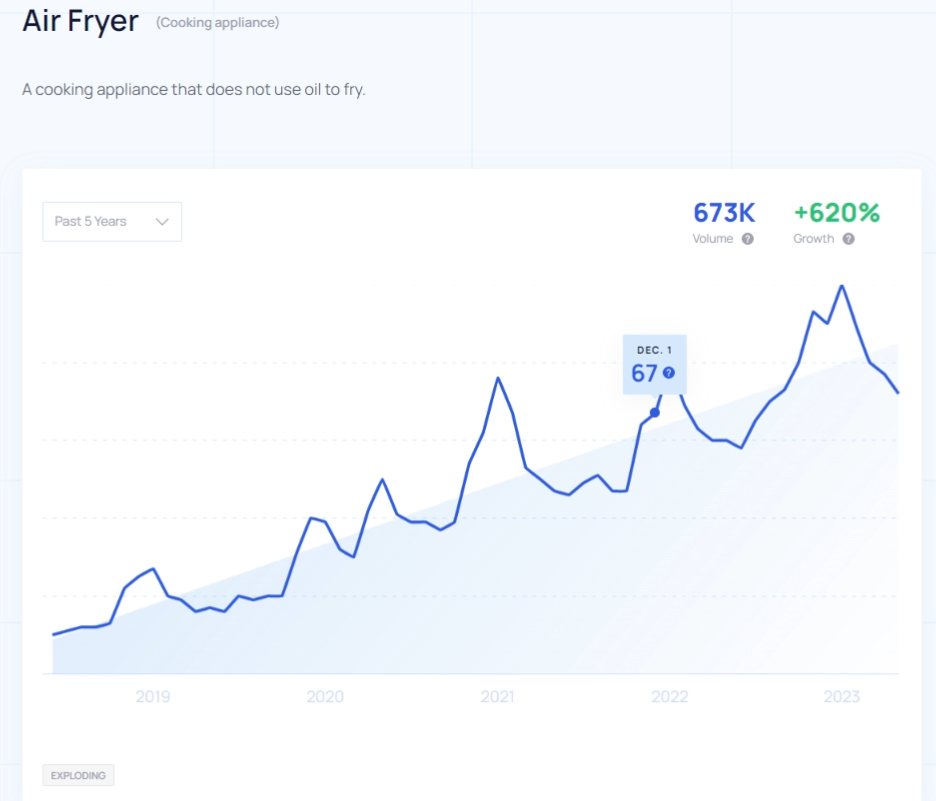
Task: Open the Past 5 Years dropdown
Action: point(112,221)
